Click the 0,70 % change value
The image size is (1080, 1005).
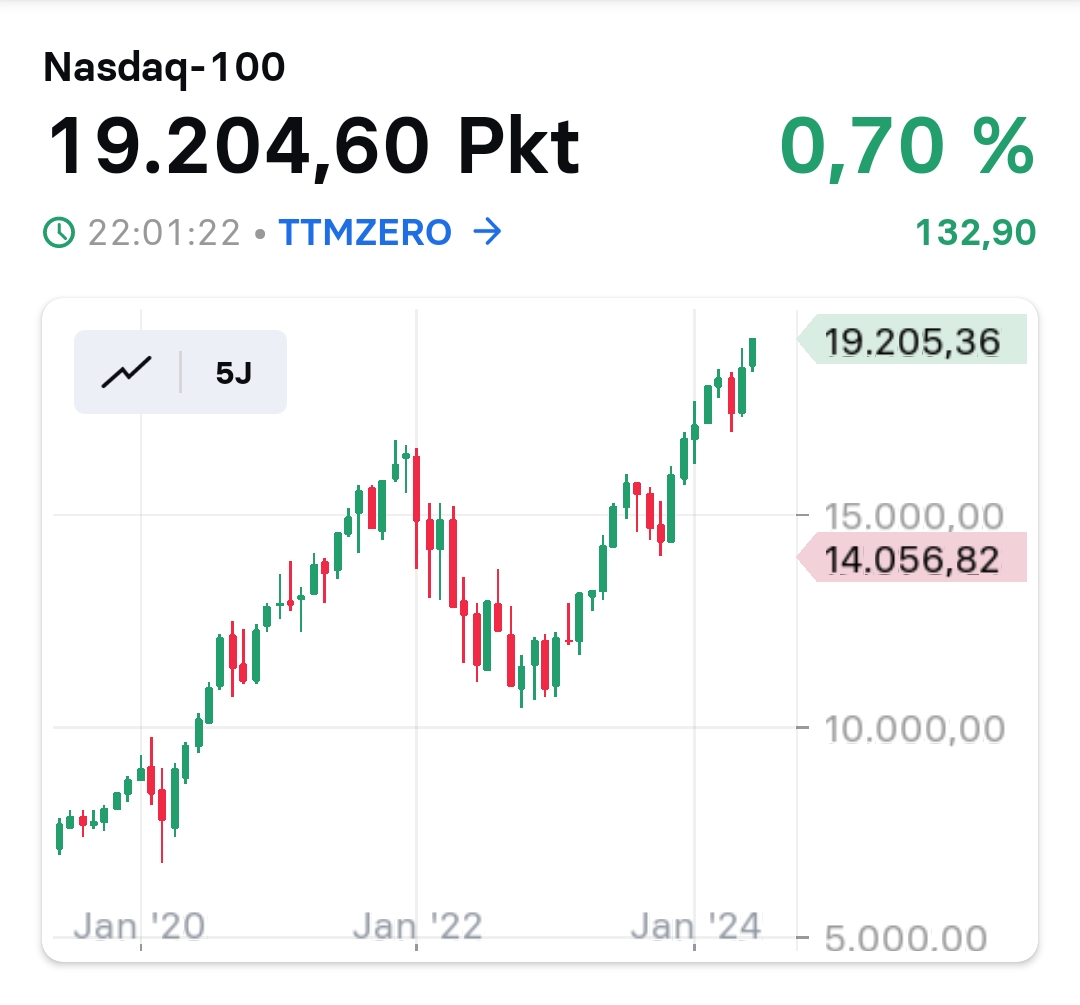point(906,146)
